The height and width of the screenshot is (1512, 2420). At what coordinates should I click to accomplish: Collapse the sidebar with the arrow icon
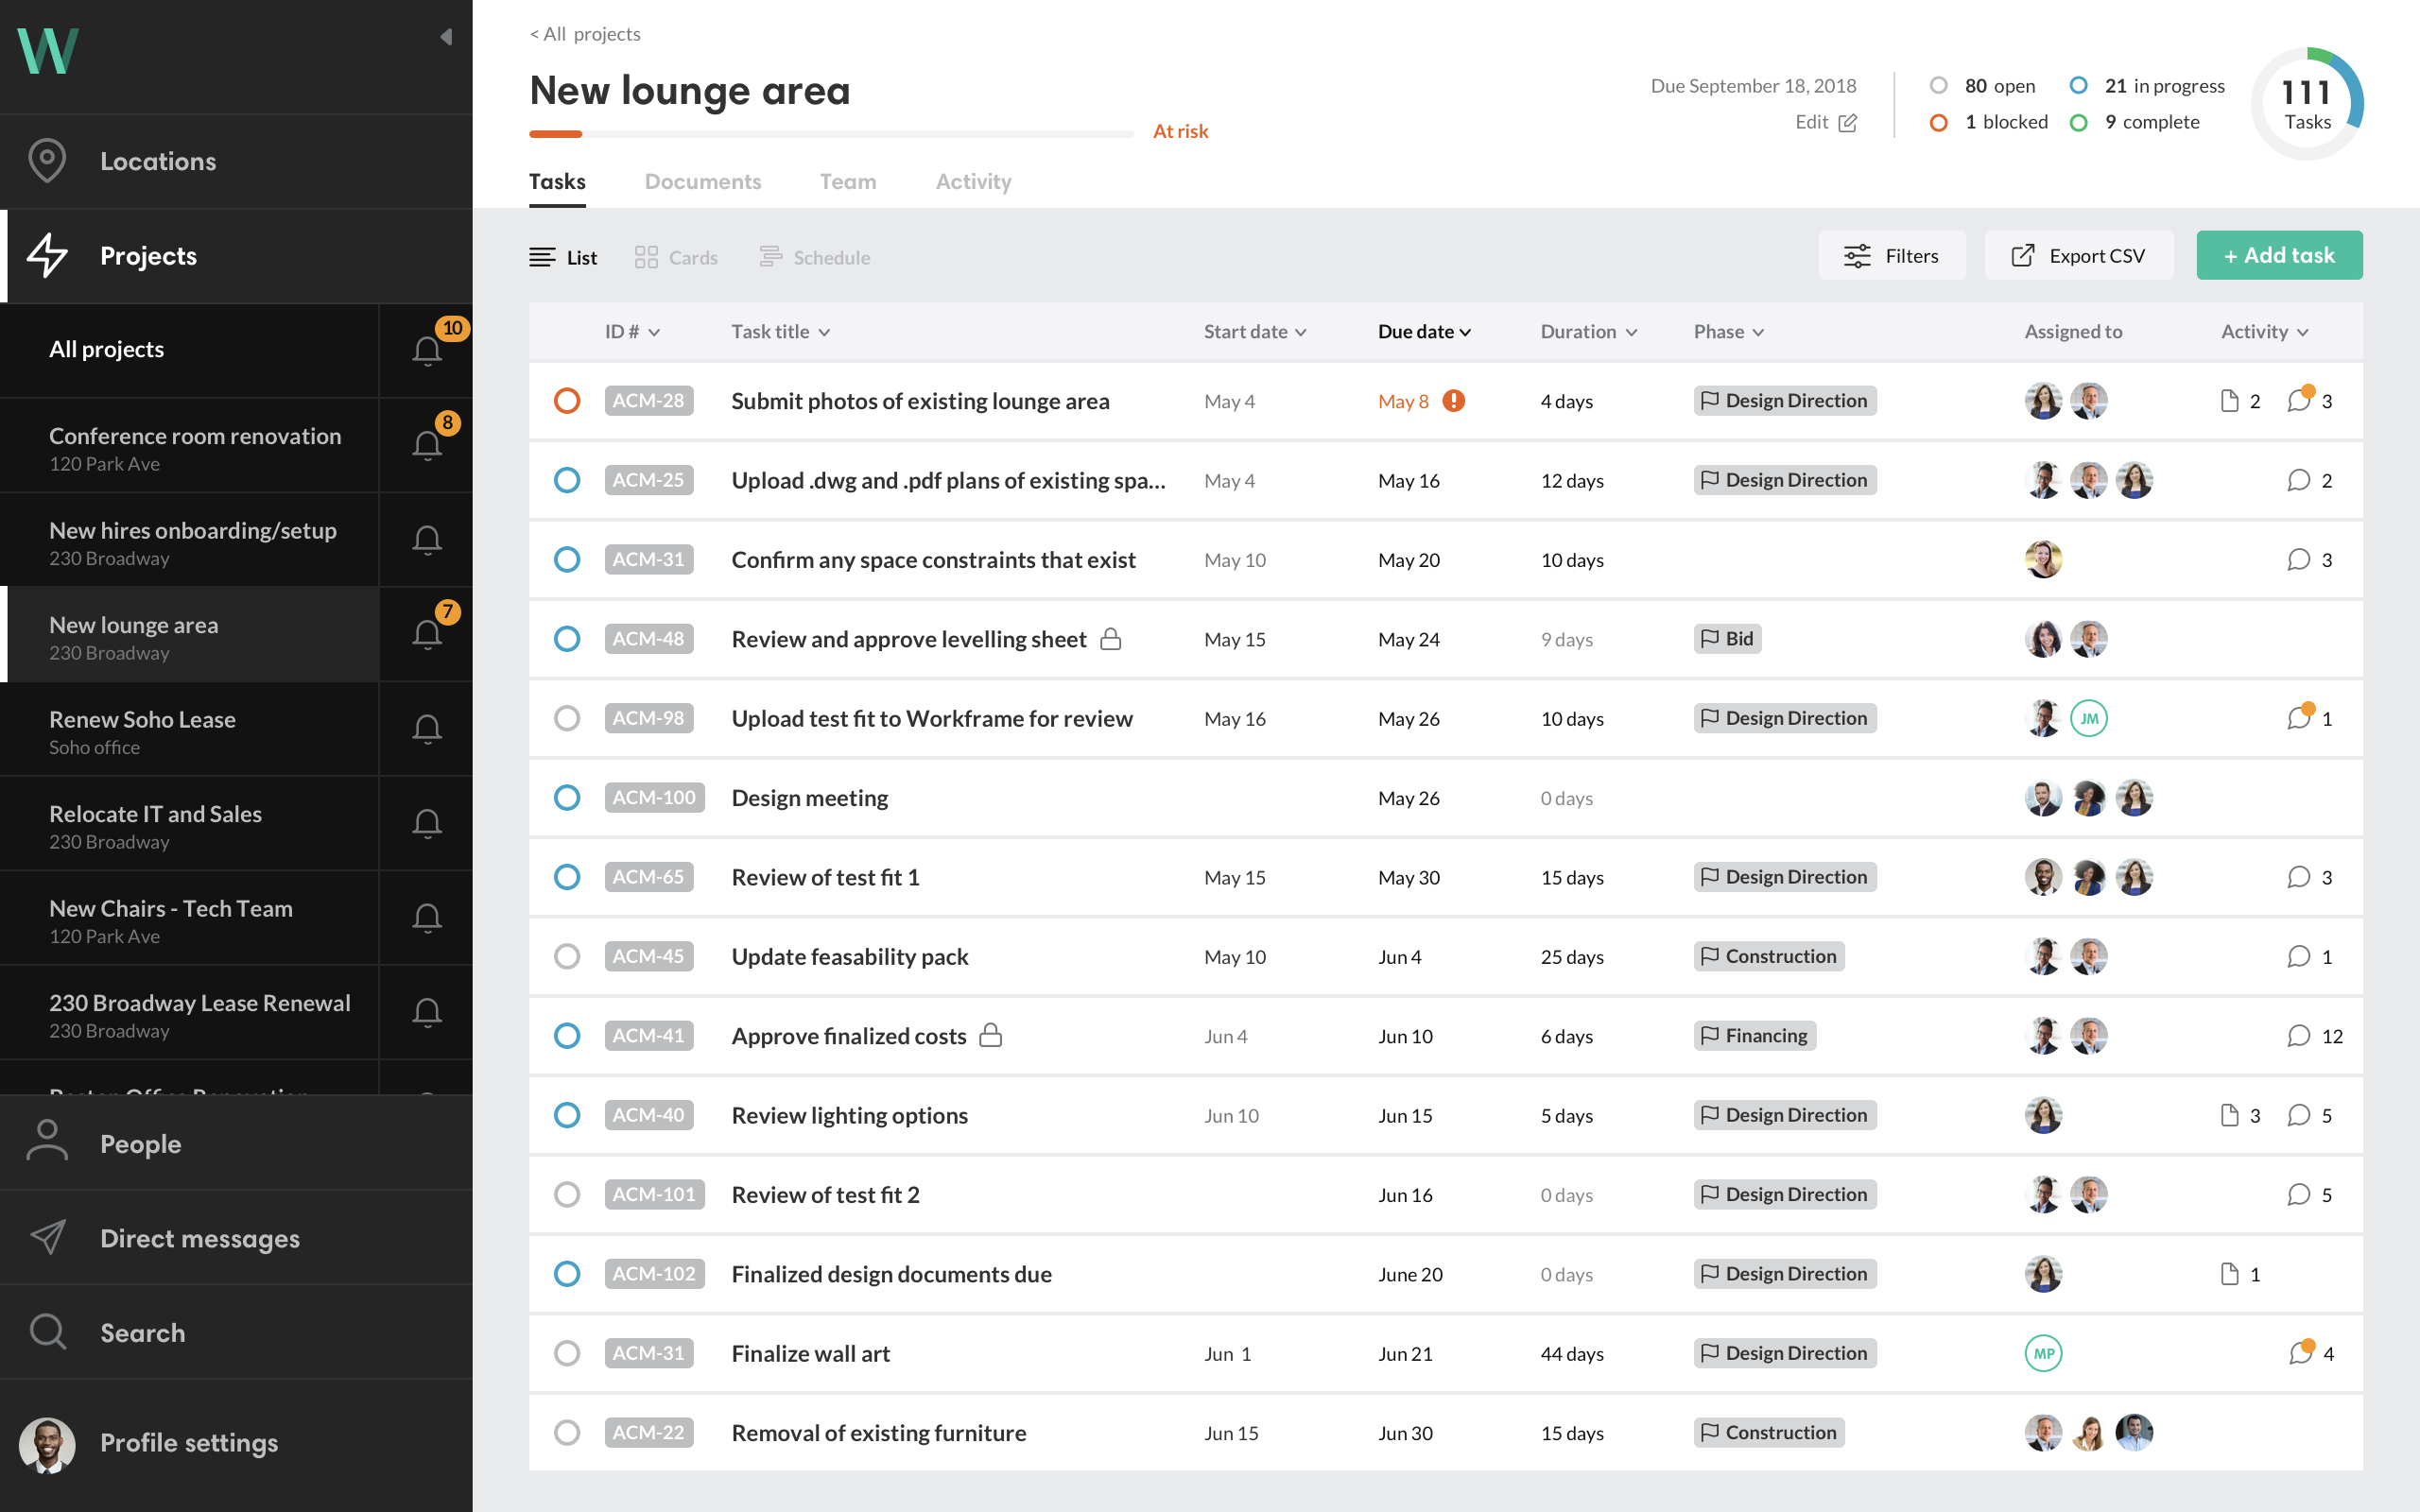446,37
